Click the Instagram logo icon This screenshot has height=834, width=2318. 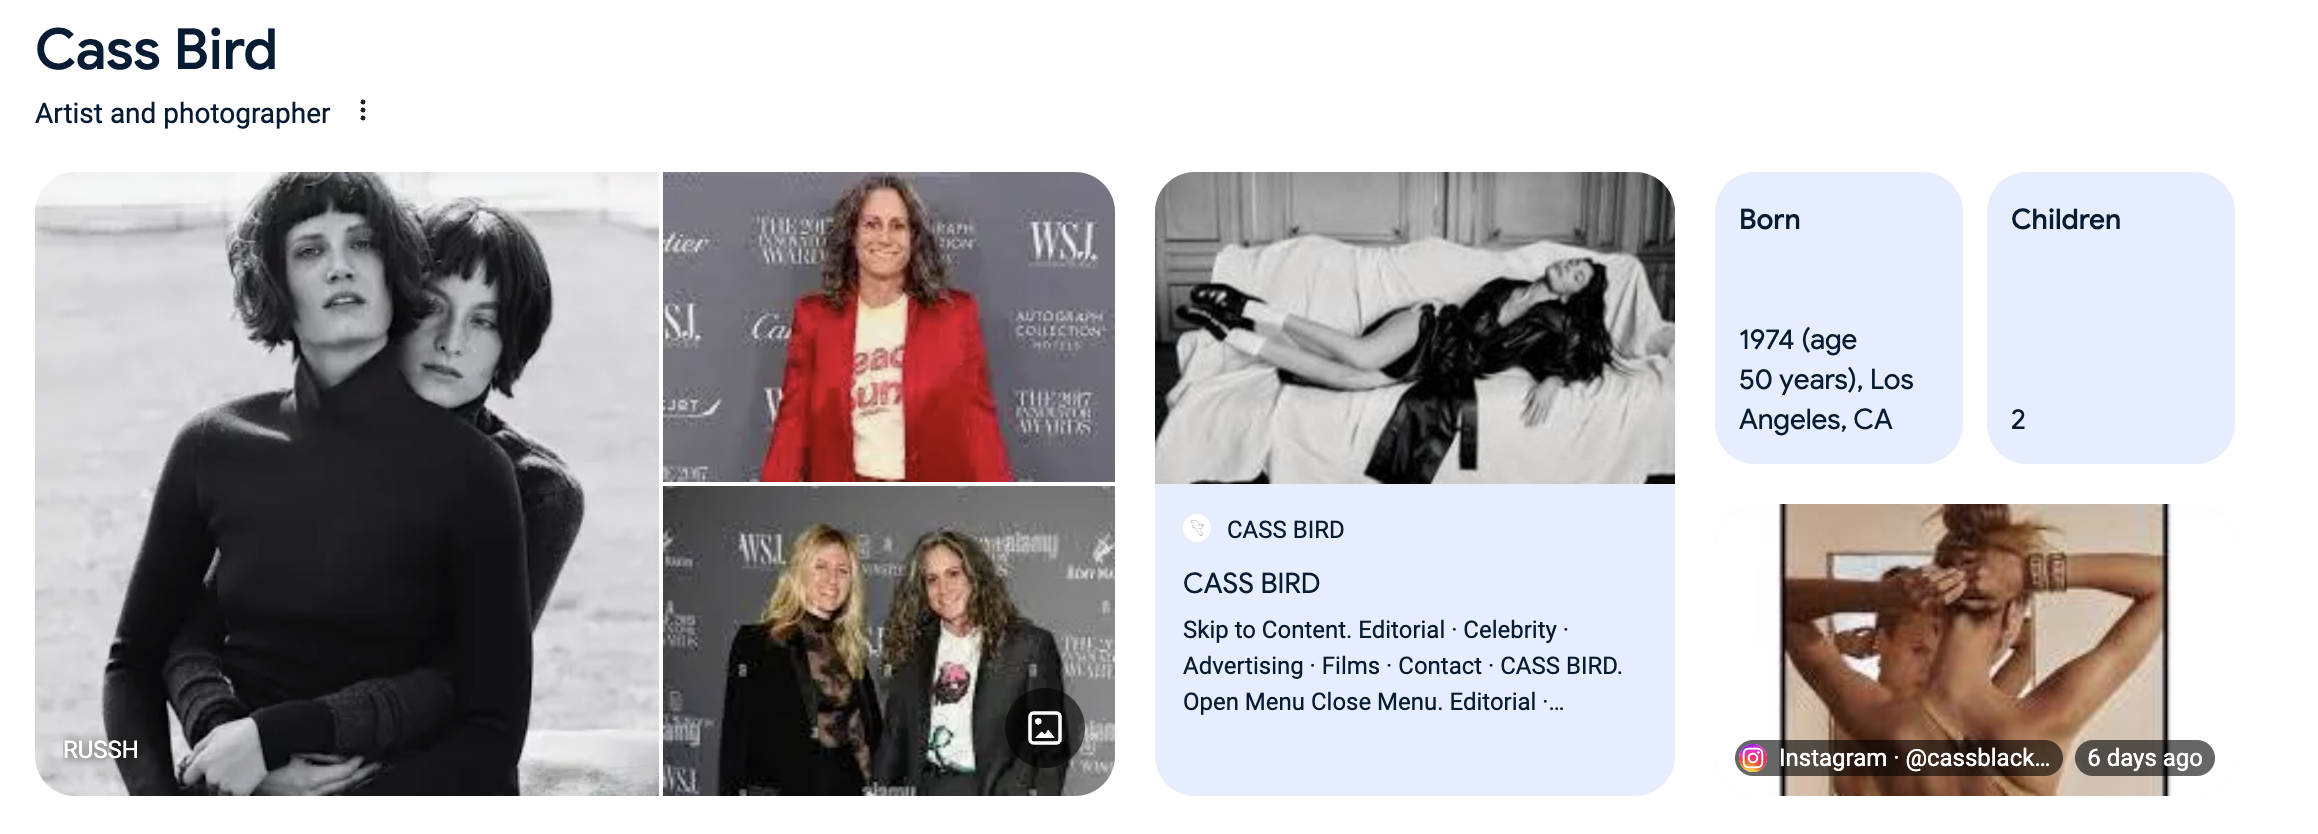[1753, 758]
